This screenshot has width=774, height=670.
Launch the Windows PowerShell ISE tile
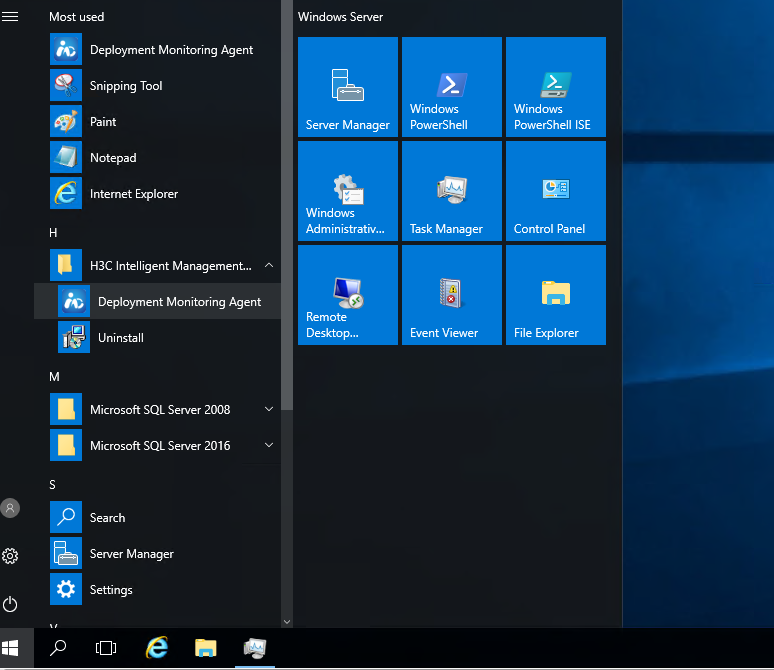coord(556,87)
